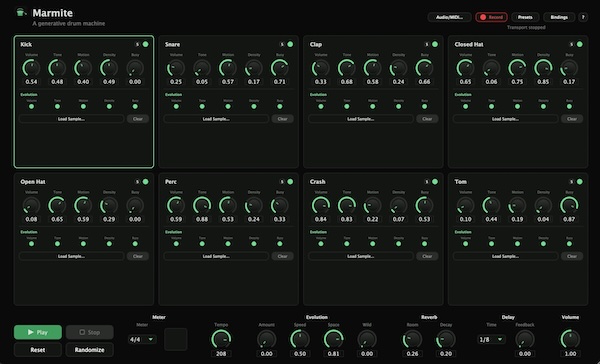Click the Stop transport button
This screenshot has width=600, height=364.
pos(90,332)
